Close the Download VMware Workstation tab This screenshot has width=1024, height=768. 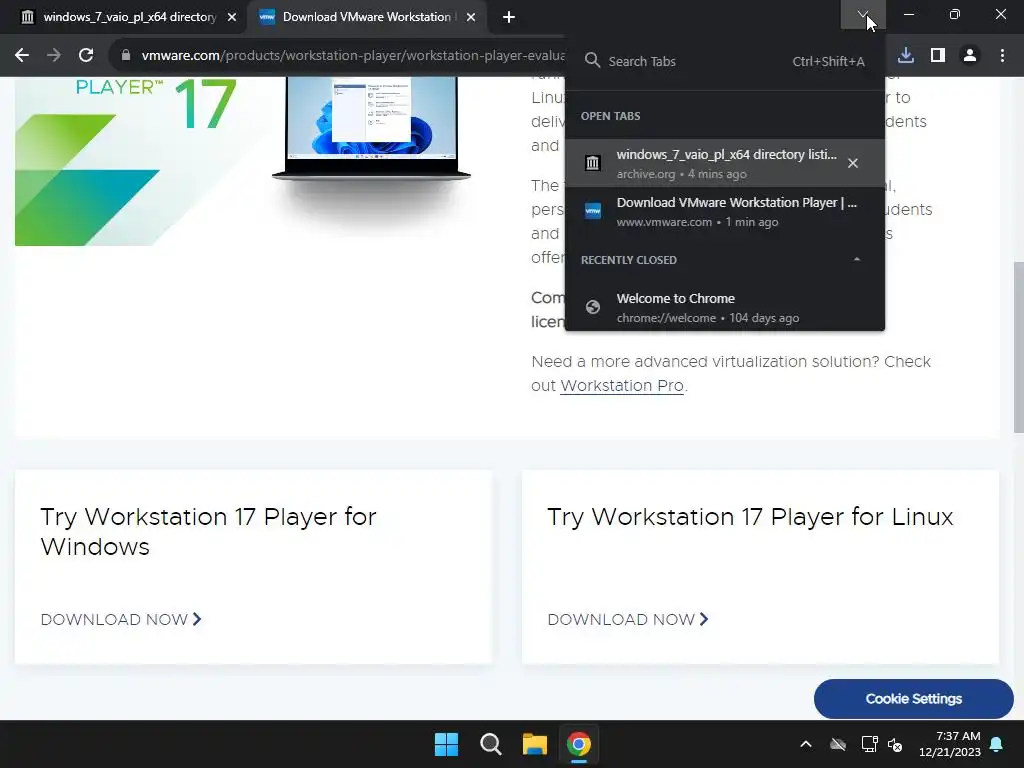pos(471,18)
